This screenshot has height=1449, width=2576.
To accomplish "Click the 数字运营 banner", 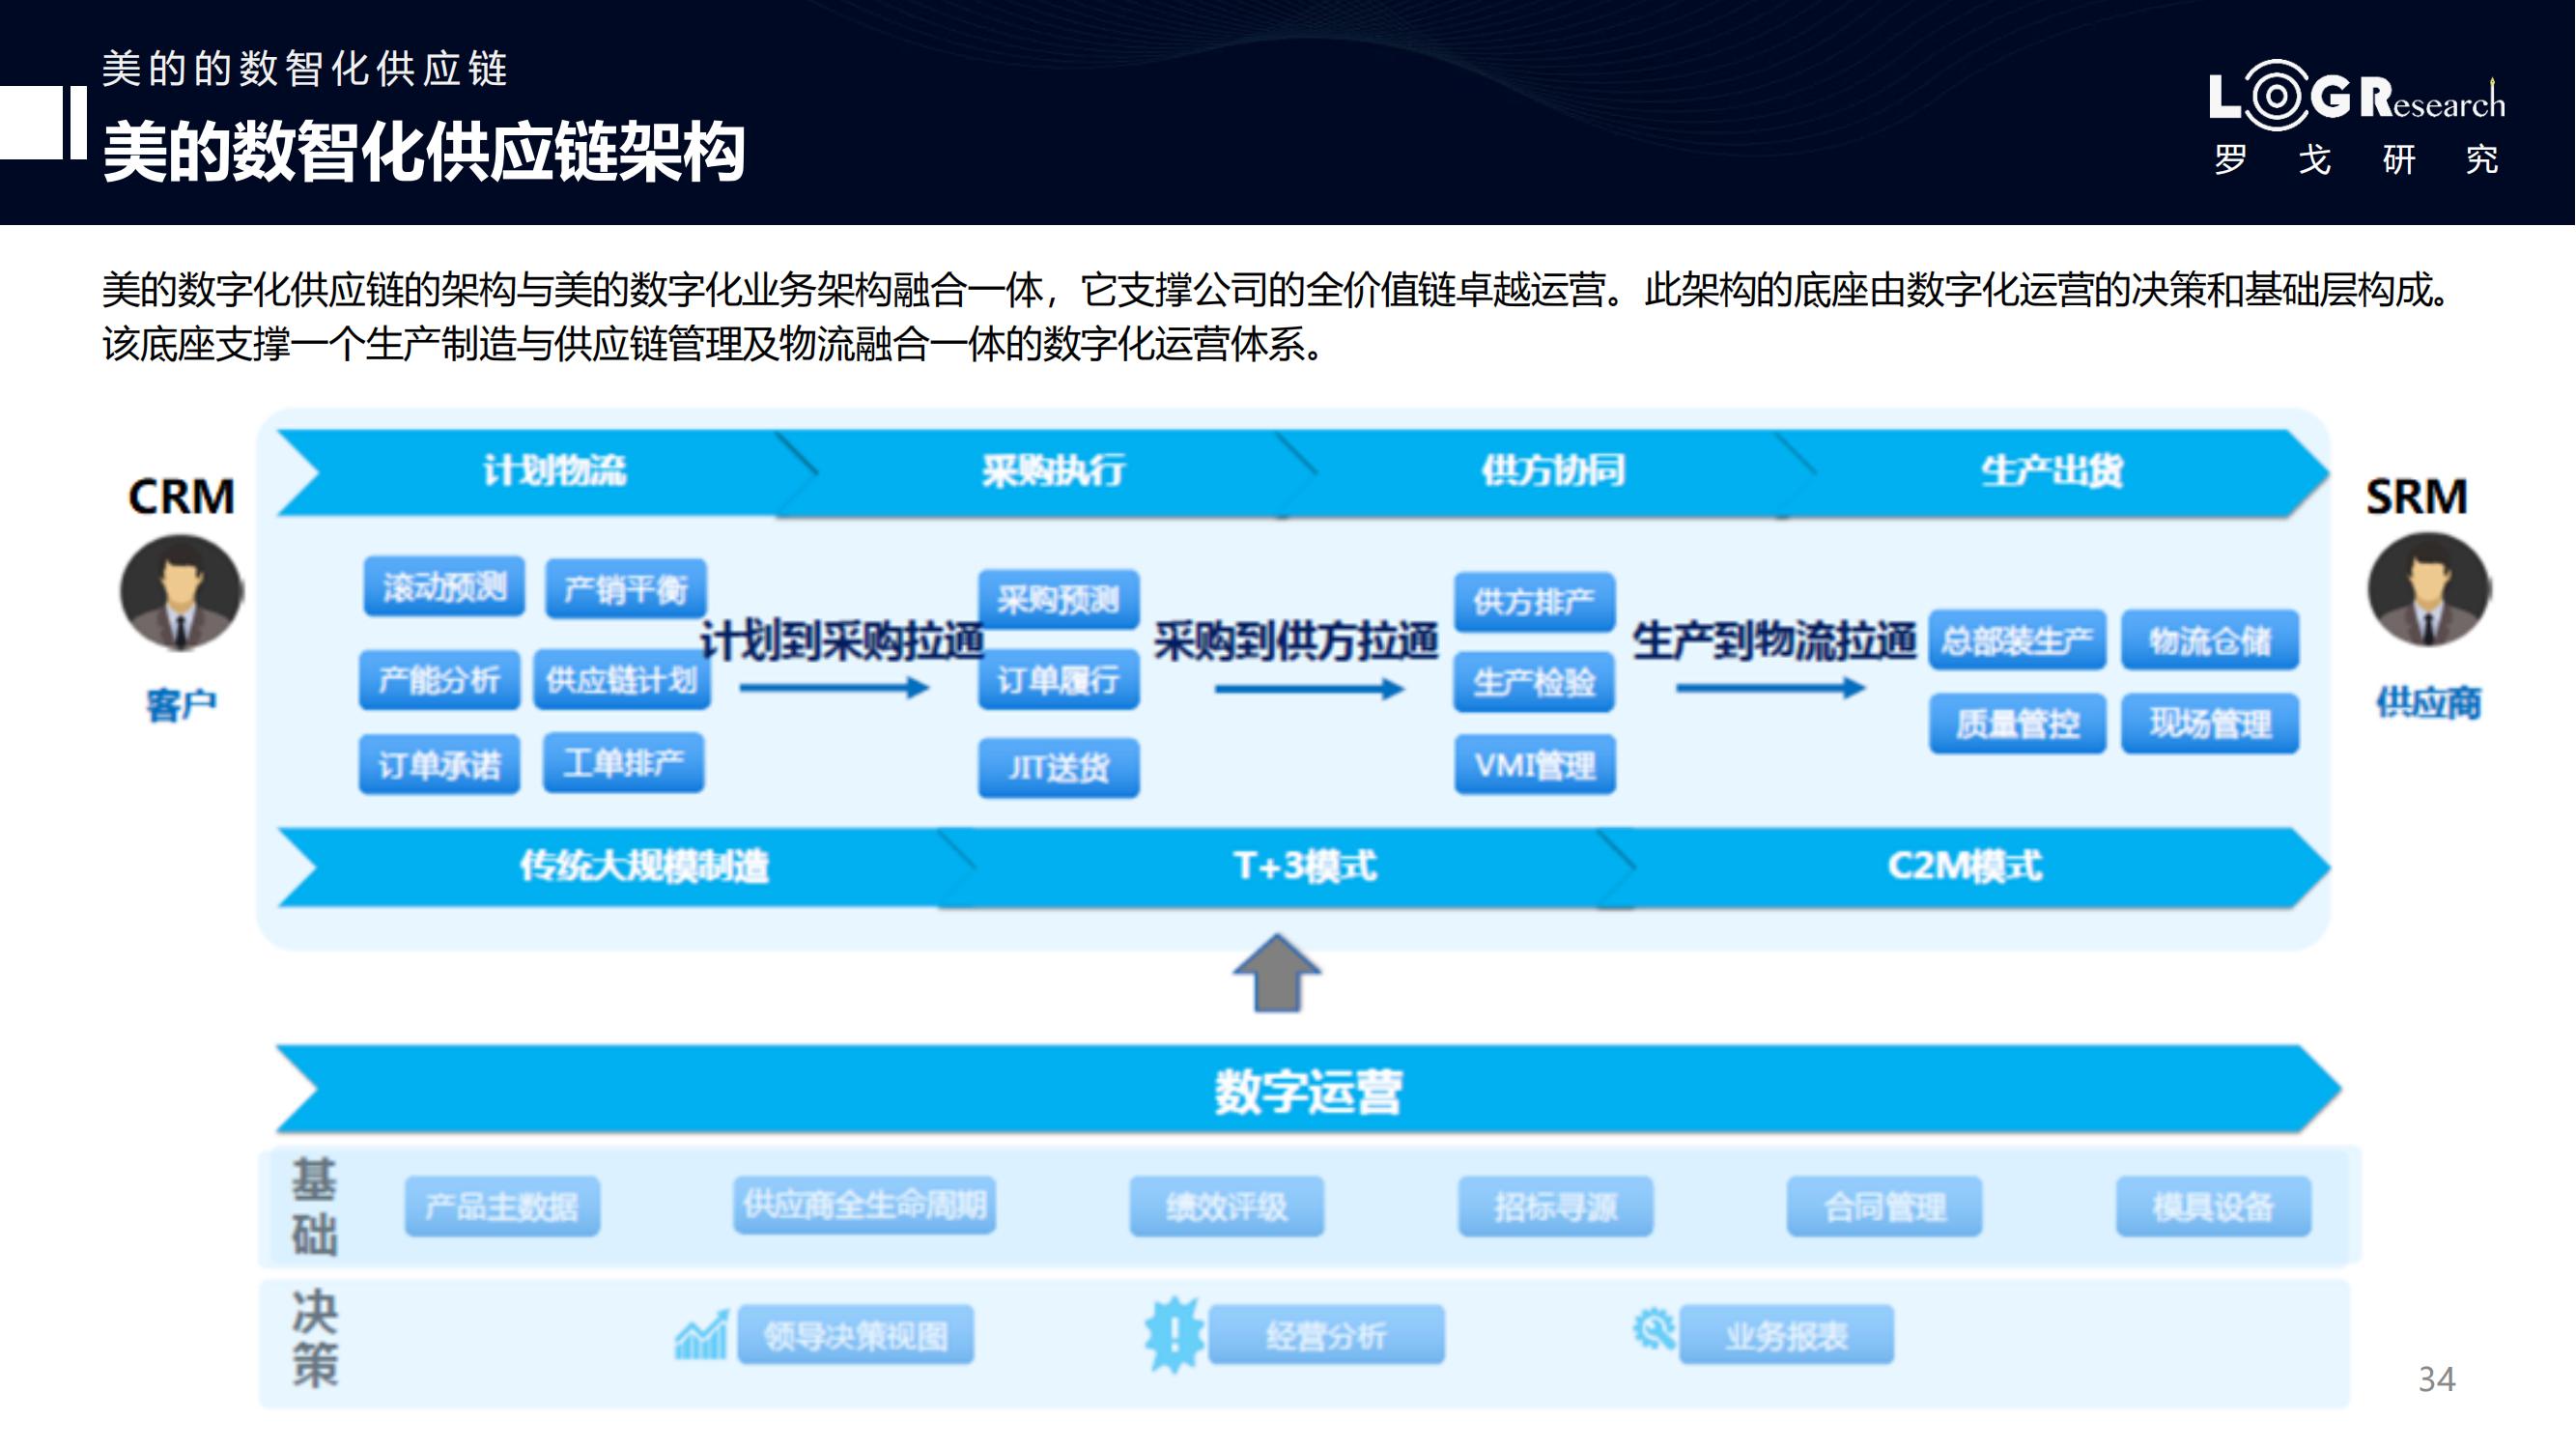I will coord(1307,1089).
